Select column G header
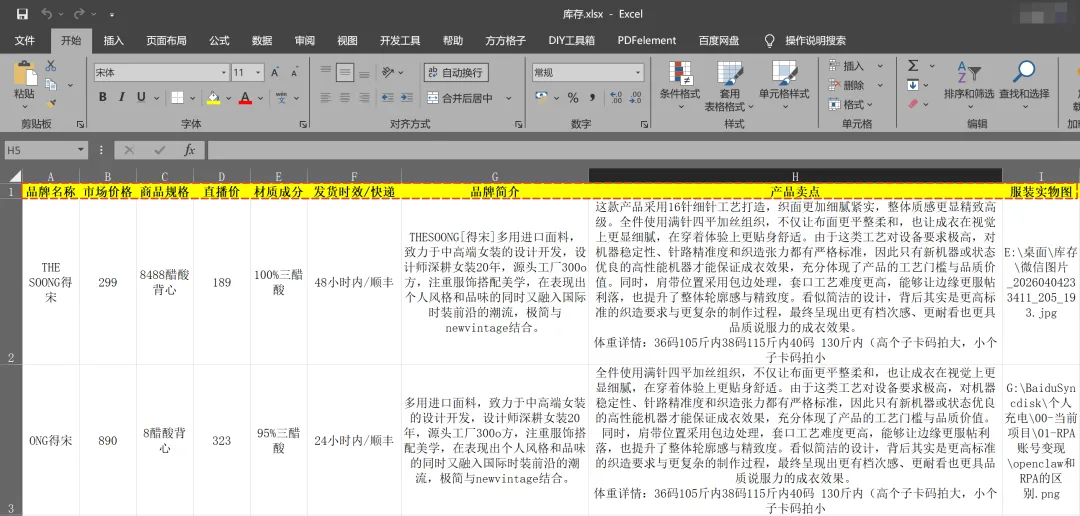Image resolution: width=1080 pixels, height=516 pixels. pos(495,176)
